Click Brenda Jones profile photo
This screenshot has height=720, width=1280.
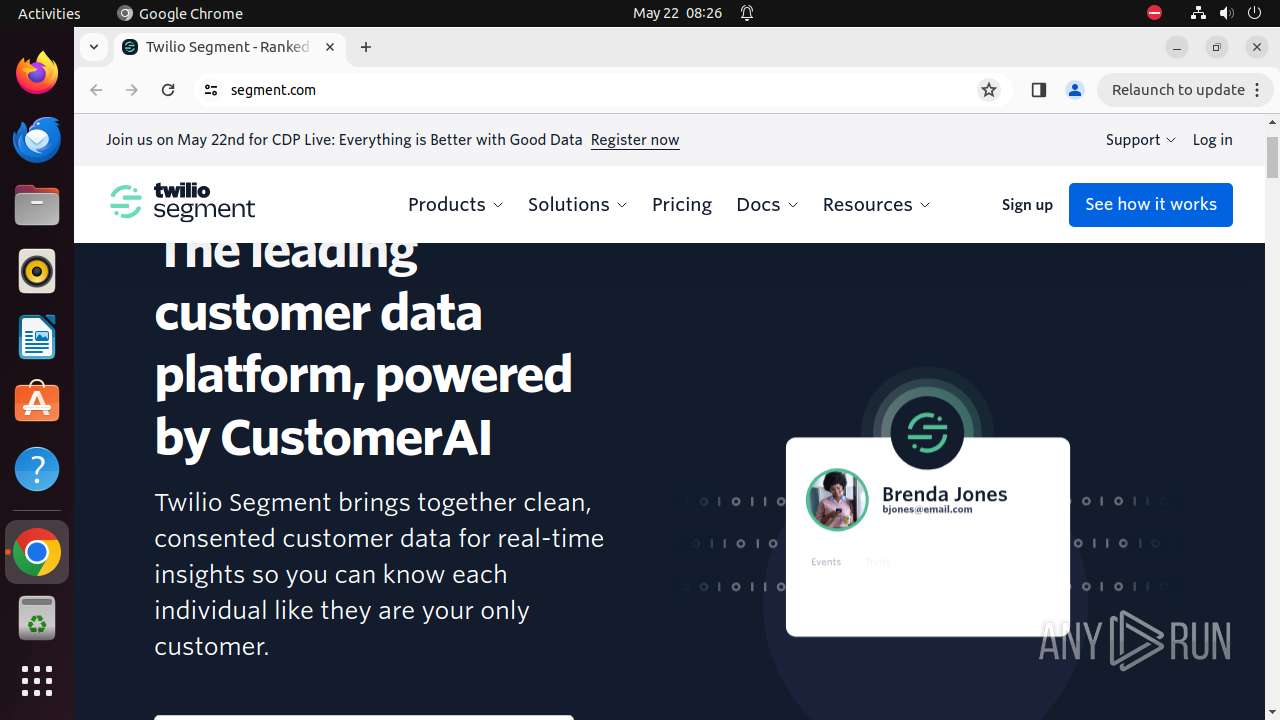point(837,500)
